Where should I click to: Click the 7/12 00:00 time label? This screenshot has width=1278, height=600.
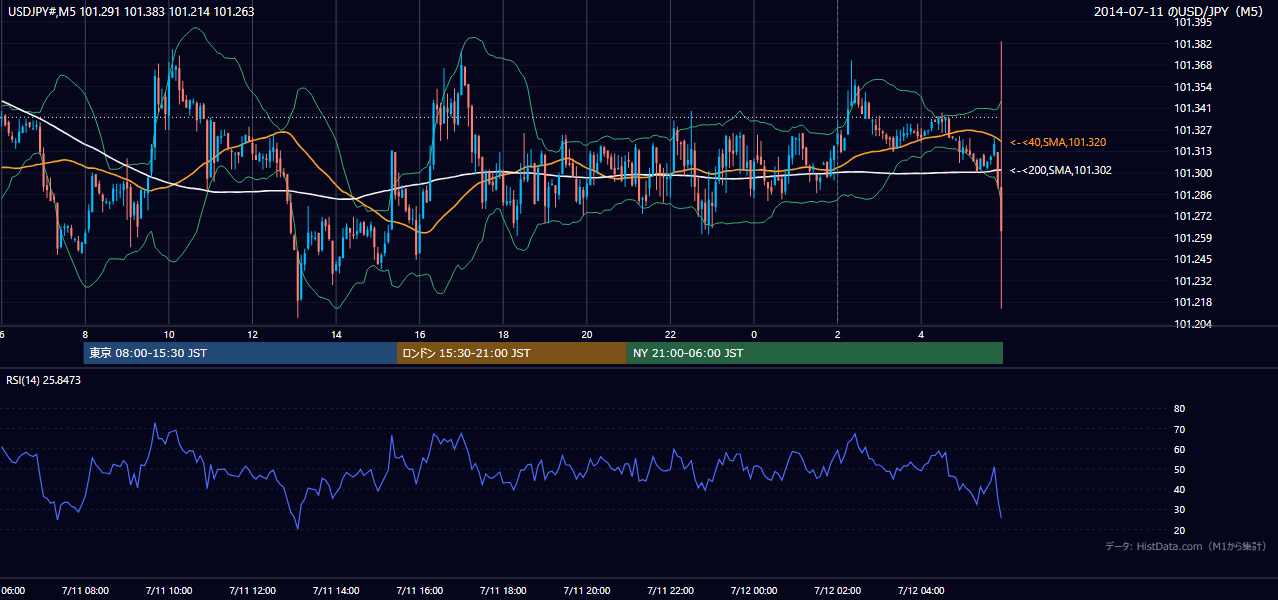754,591
